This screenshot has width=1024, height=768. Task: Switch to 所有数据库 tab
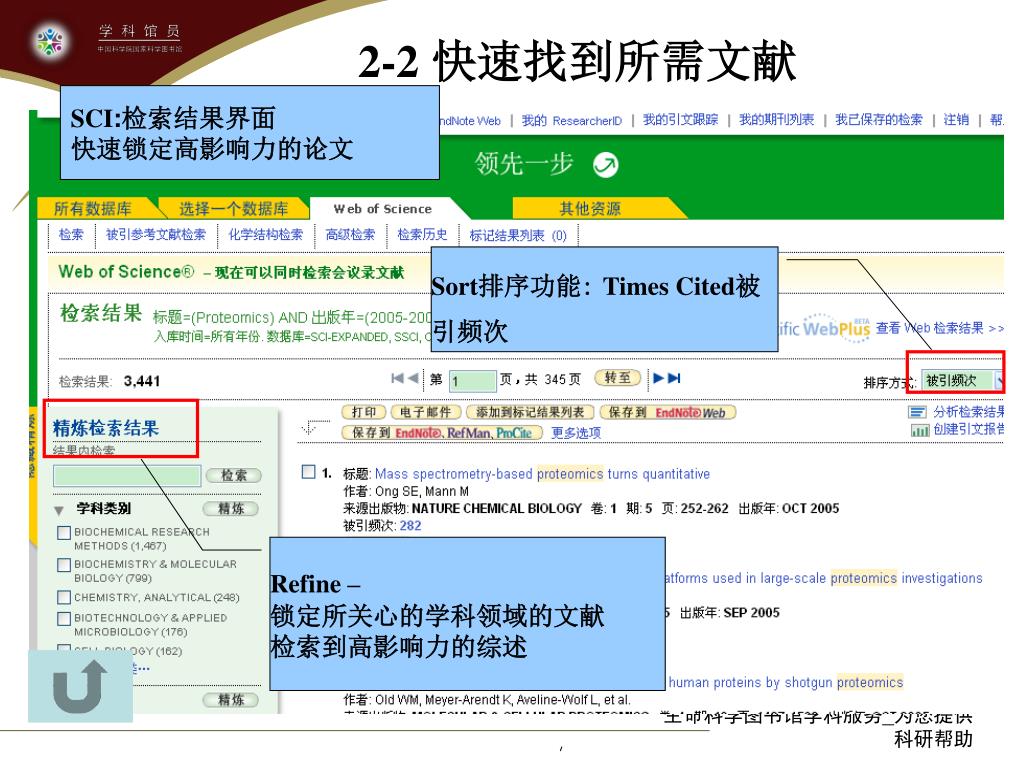[x=93, y=209]
